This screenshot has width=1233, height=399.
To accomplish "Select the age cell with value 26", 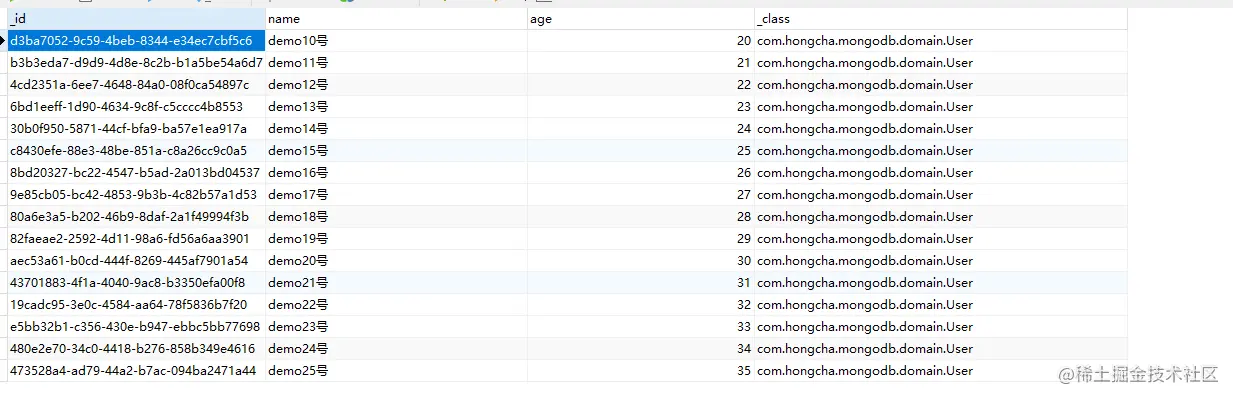I will click(641, 173).
